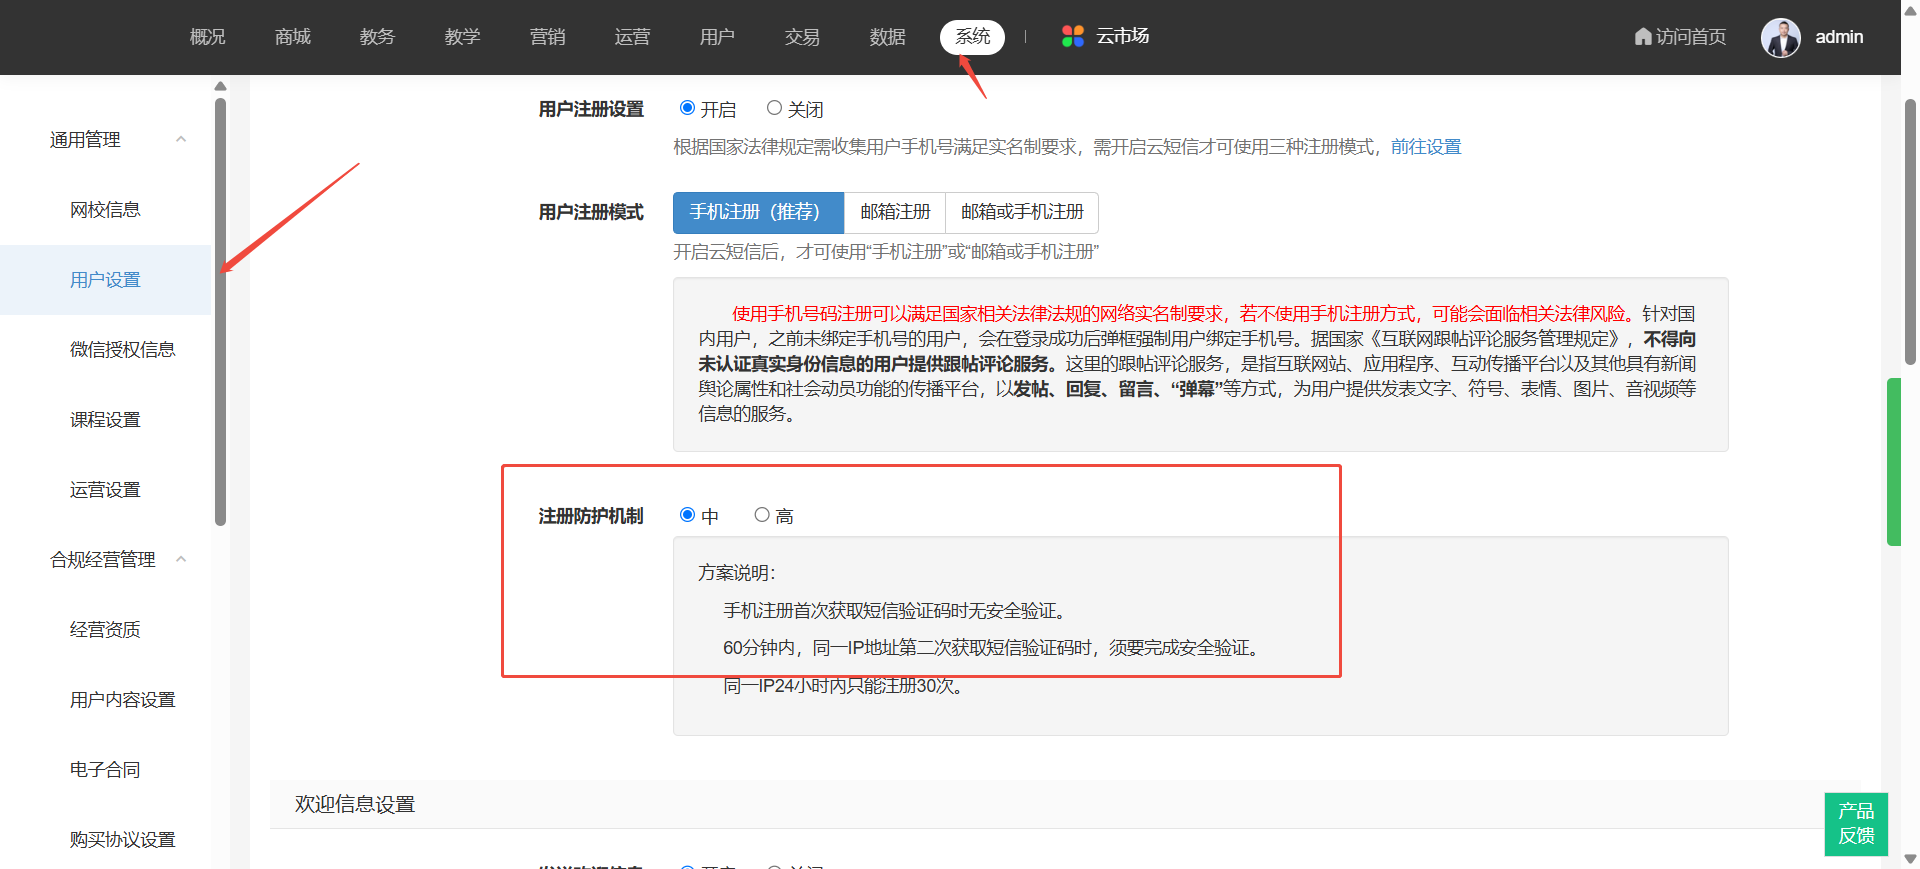Choose 邮箱或手机注册 registration mode

coord(1021,212)
